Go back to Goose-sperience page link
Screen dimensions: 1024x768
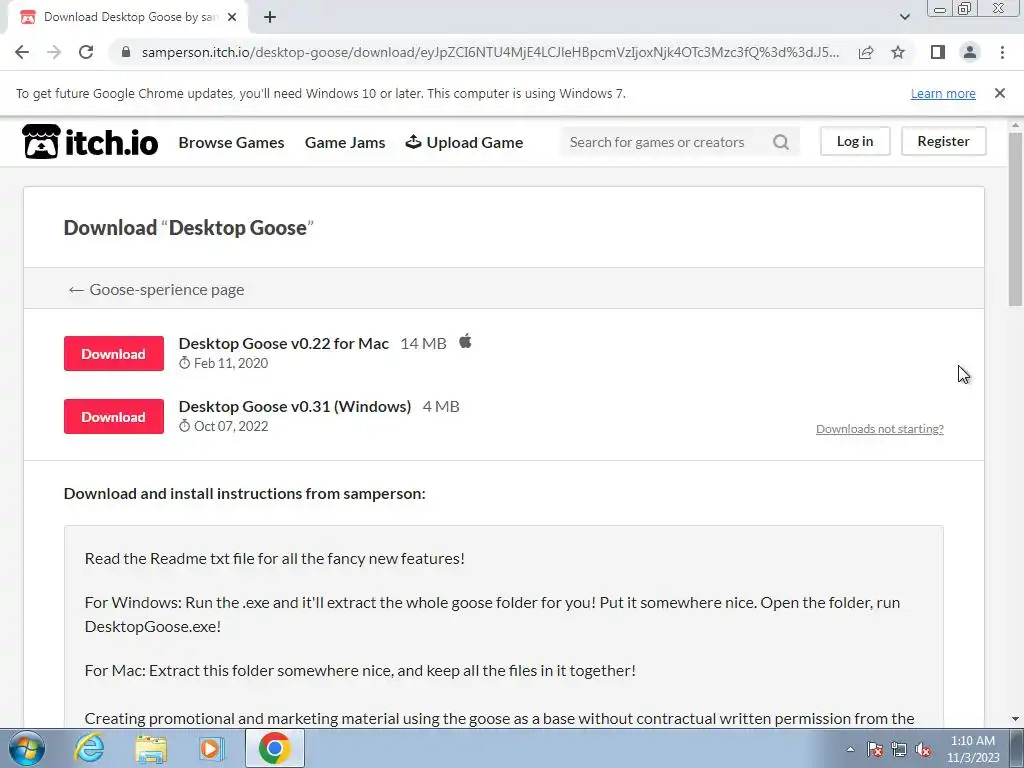click(156, 289)
